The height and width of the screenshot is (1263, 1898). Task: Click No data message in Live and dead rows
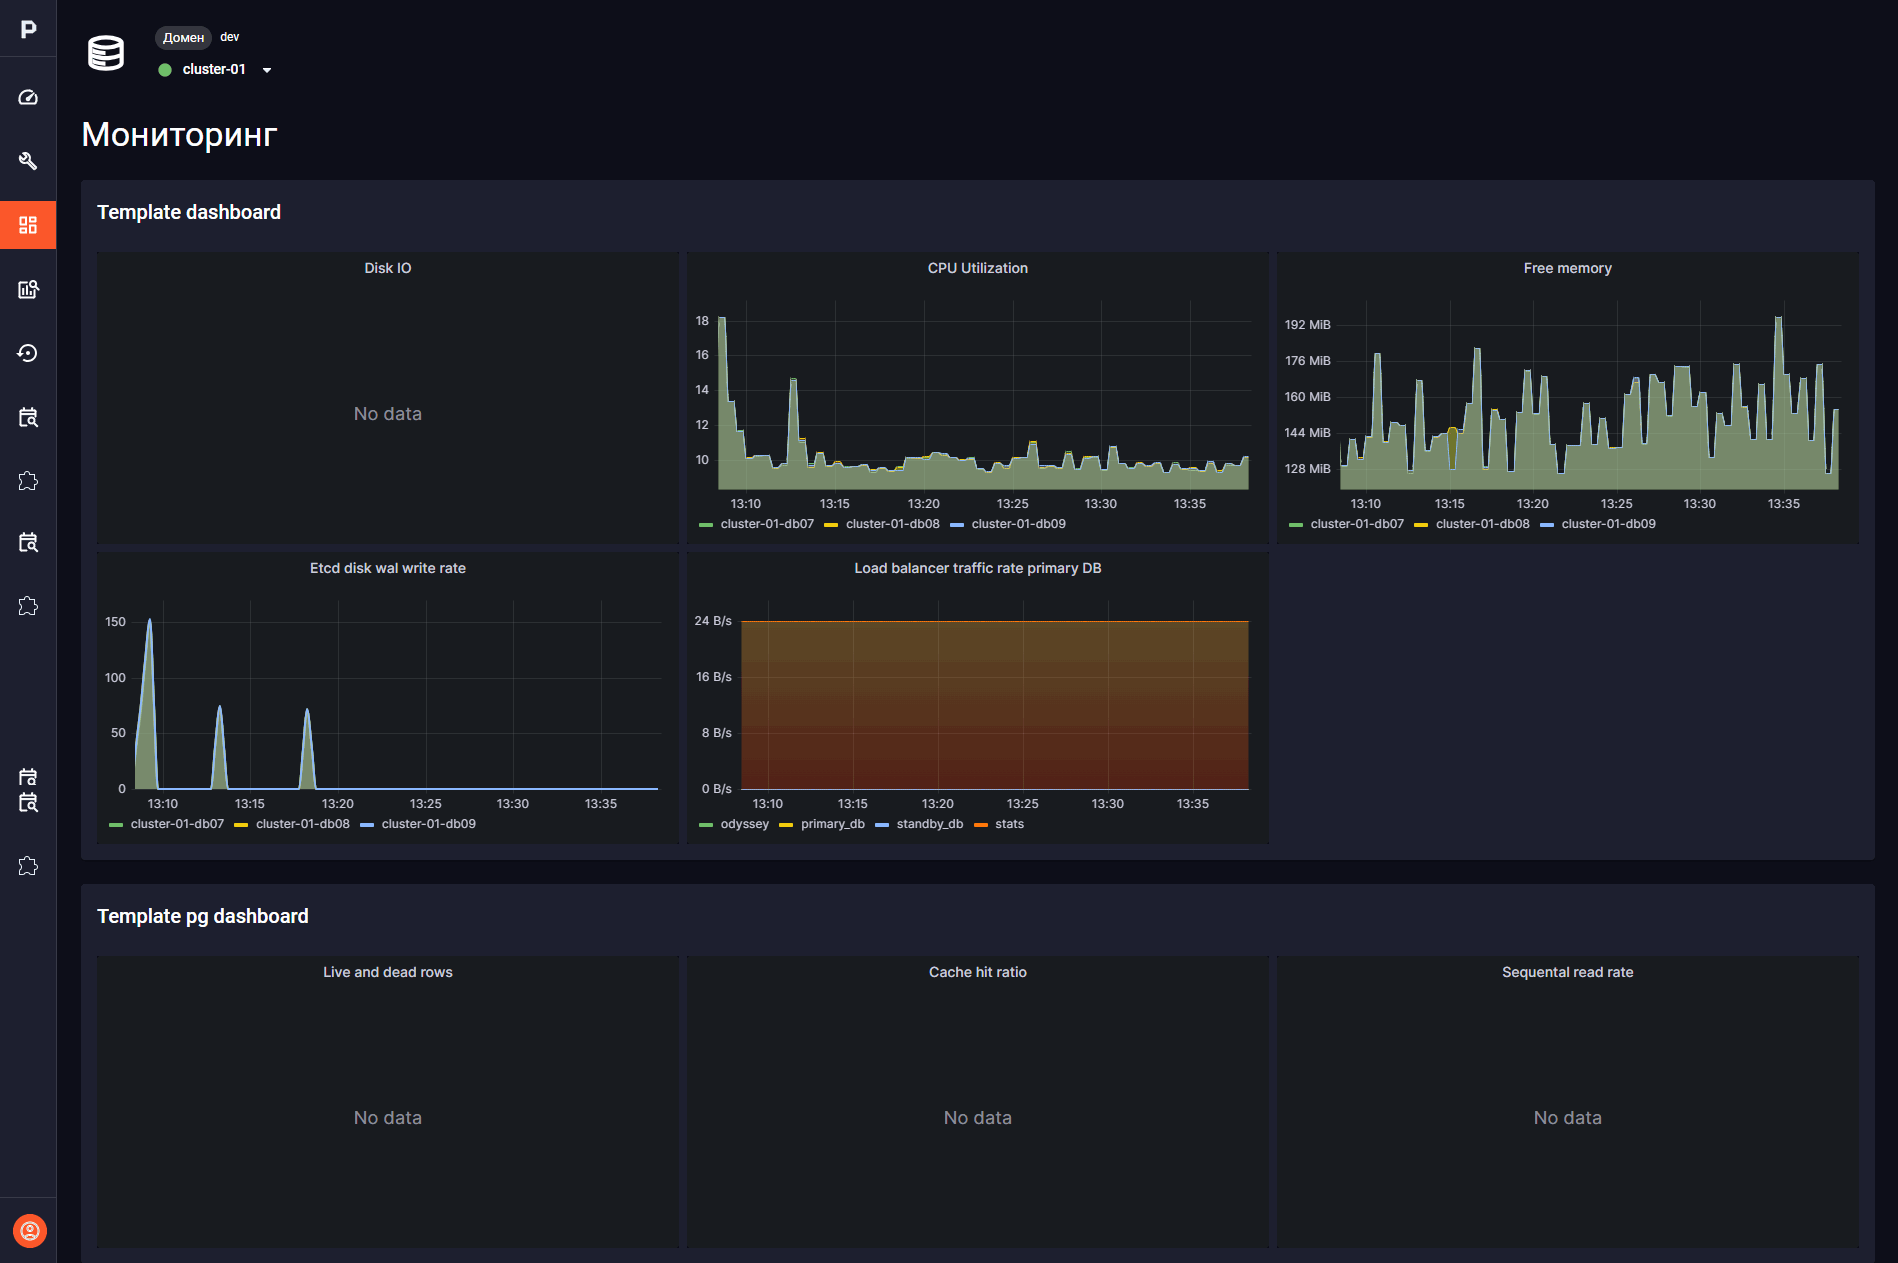tap(388, 1118)
